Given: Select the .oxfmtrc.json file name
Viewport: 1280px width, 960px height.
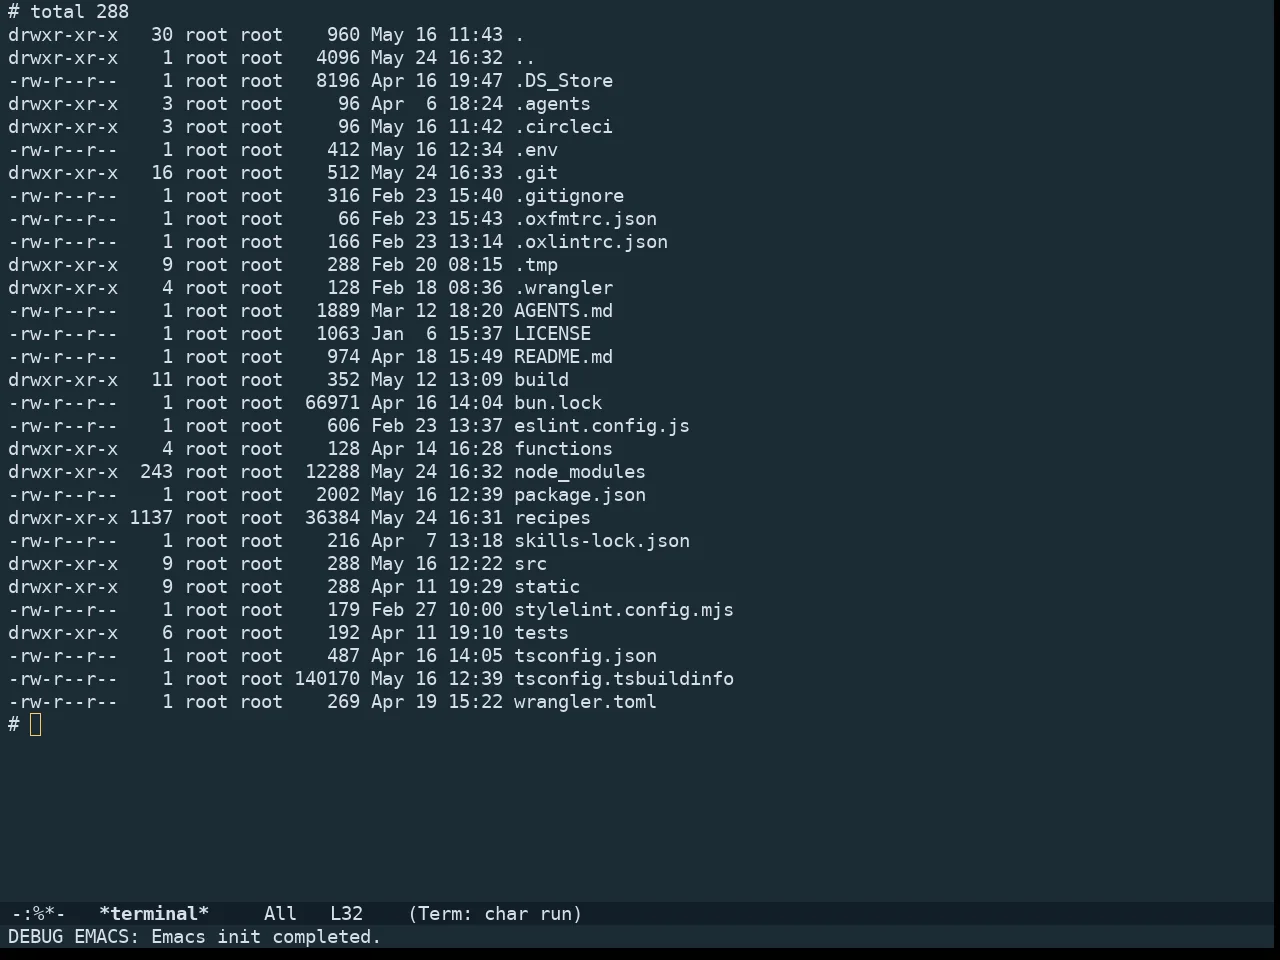Looking at the screenshot, I should click(585, 219).
